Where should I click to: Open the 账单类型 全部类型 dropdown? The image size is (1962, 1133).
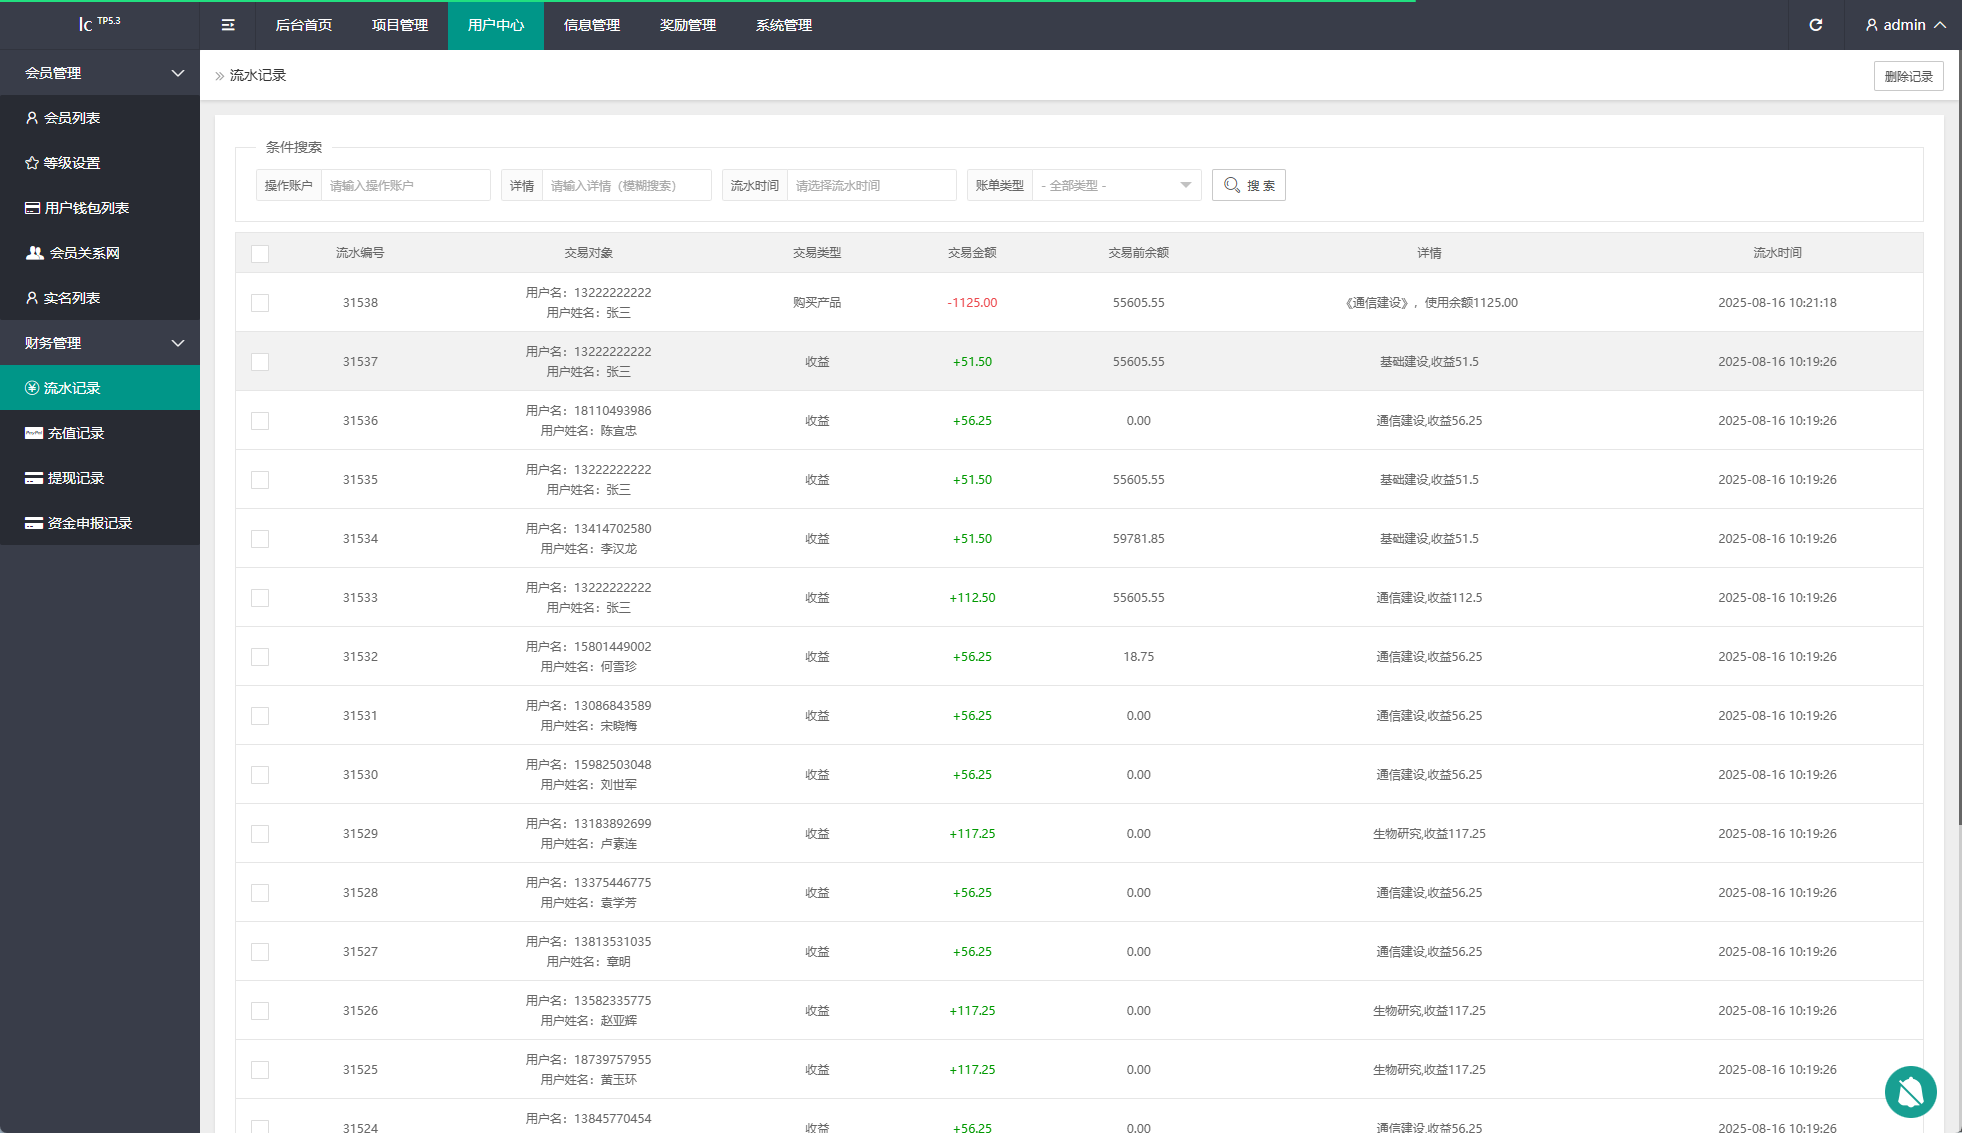[1116, 186]
